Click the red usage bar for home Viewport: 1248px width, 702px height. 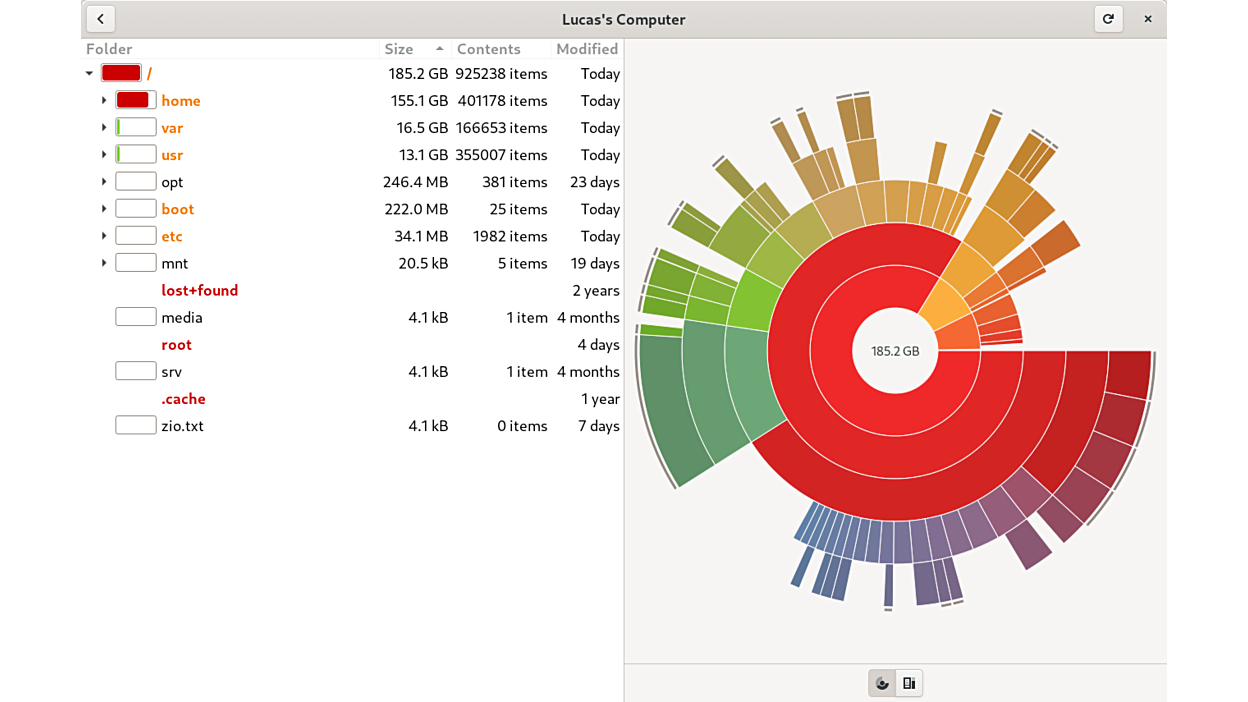coord(135,100)
